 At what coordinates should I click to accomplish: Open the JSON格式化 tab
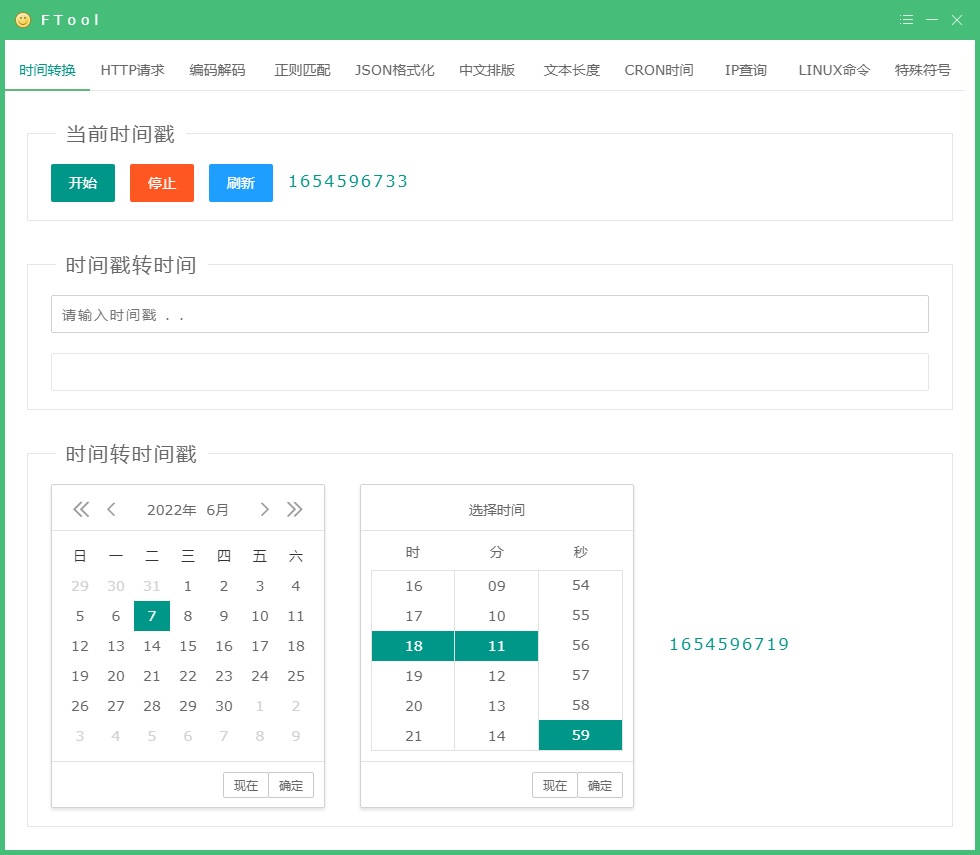[394, 70]
